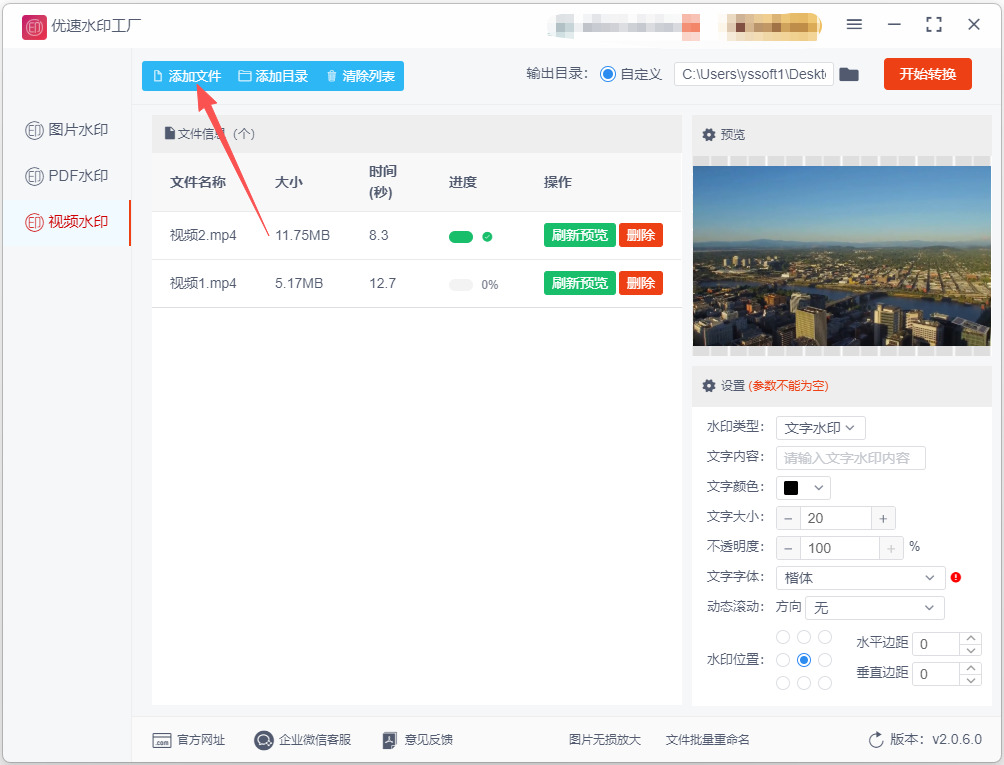Click minus to decrease 不透明度

[788, 549]
